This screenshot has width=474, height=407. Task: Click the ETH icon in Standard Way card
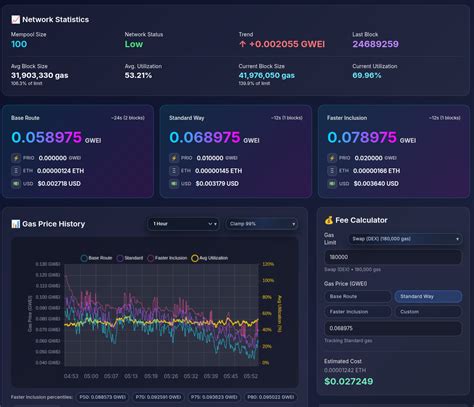tap(174, 171)
